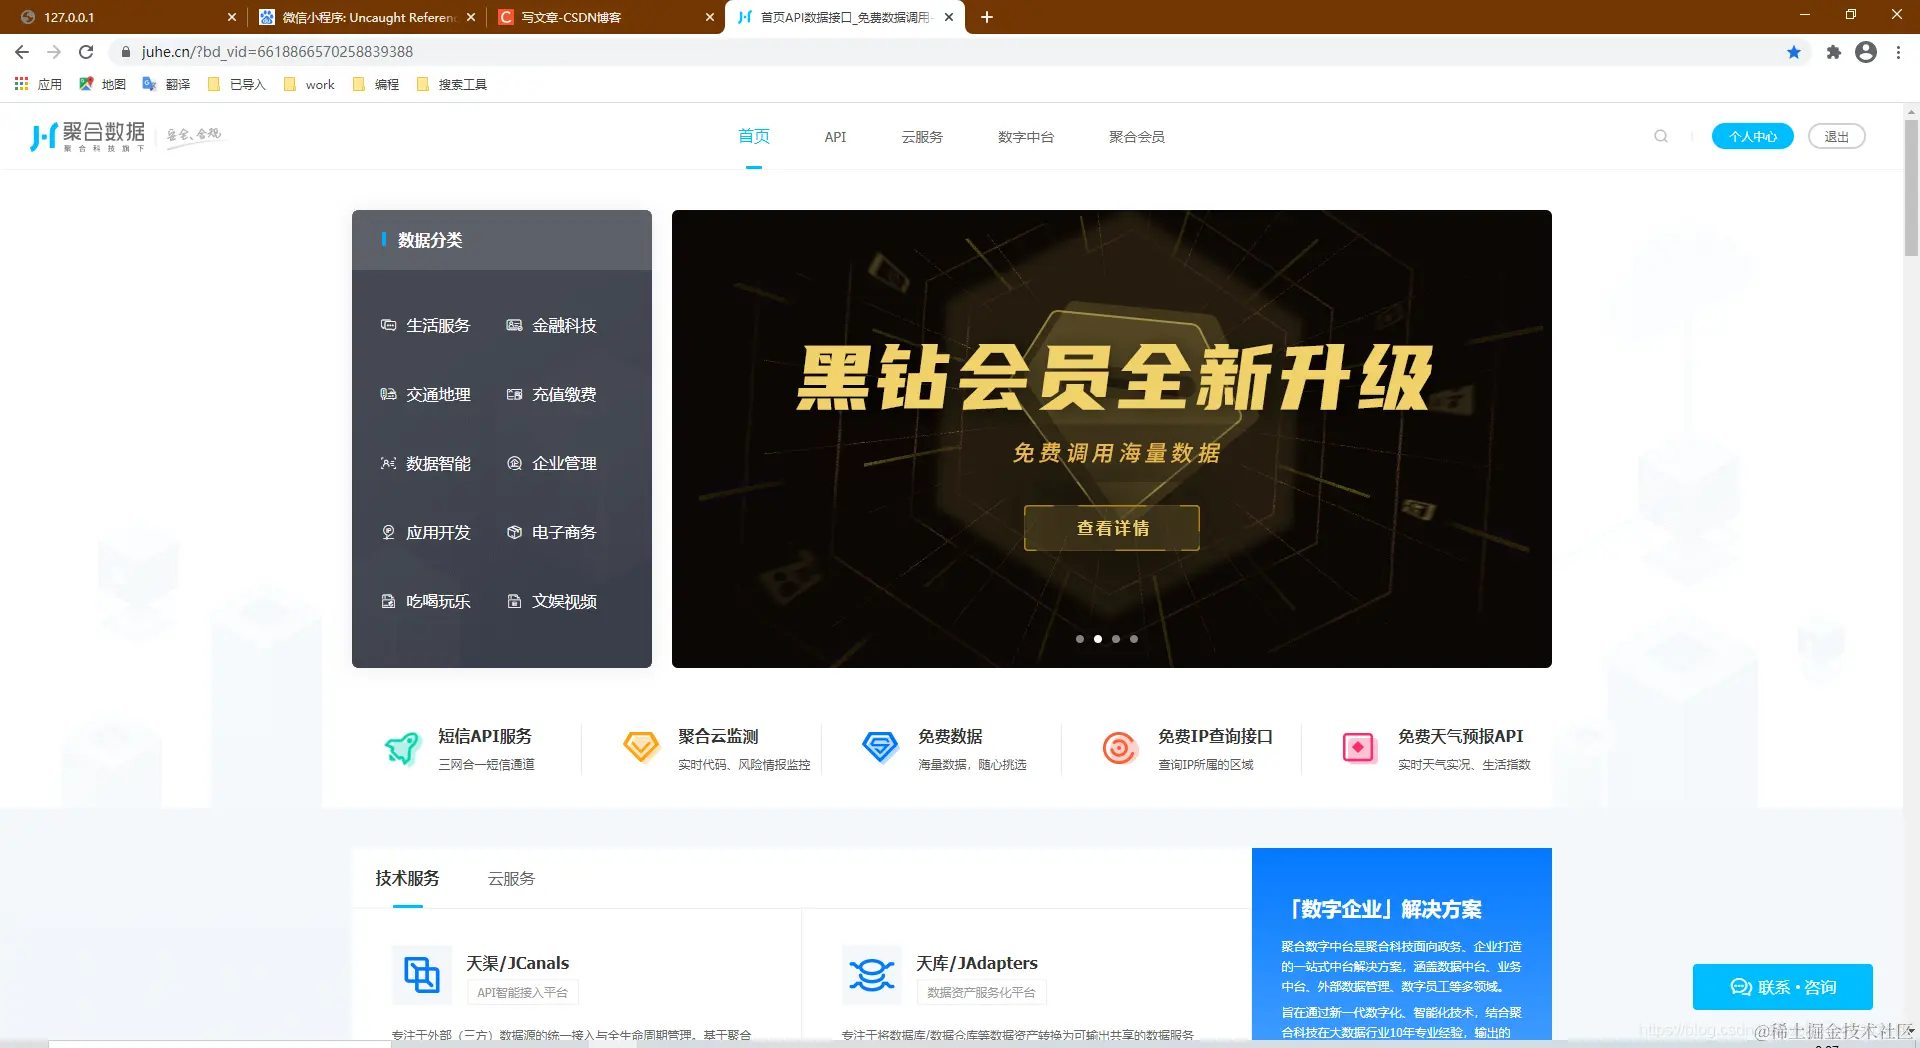The width and height of the screenshot is (1920, 1048).
Task: Open the 联系·咨询 chat button
Action: tap(1783, 987)
